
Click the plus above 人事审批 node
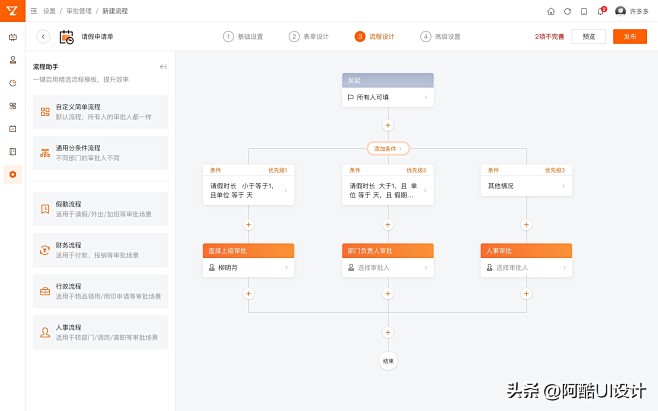tap(526, 225)
